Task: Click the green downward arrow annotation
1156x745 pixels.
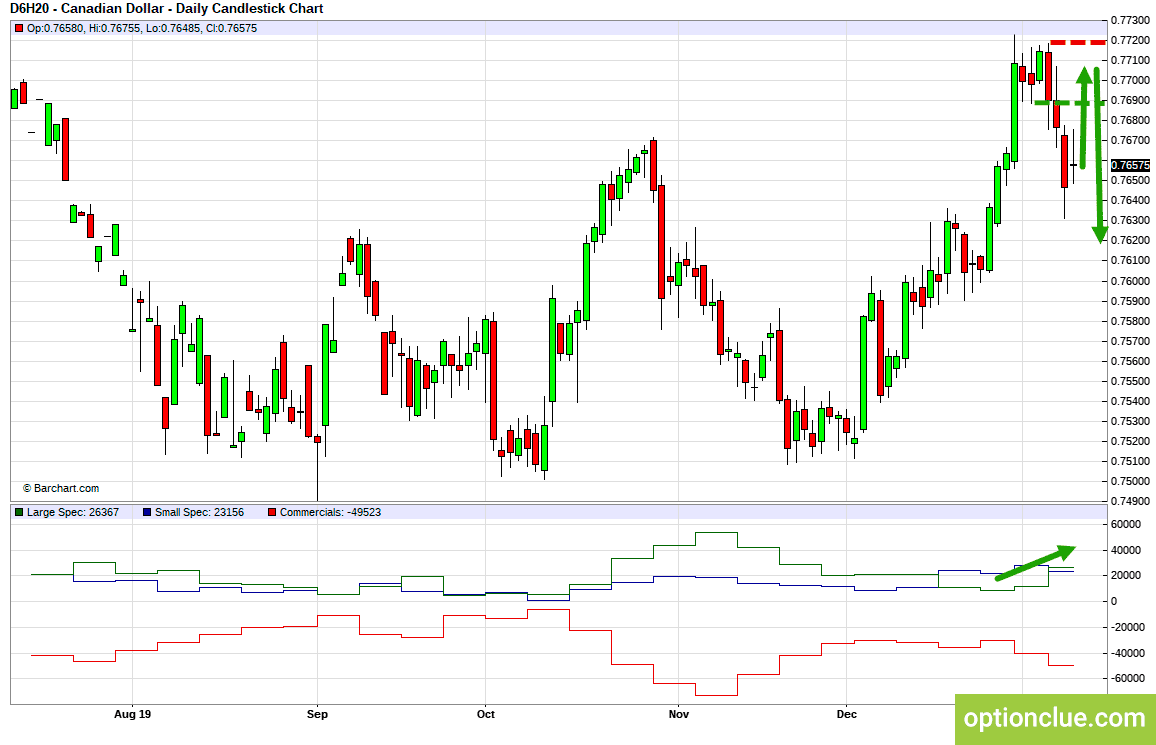Action: pos(1098,155)
